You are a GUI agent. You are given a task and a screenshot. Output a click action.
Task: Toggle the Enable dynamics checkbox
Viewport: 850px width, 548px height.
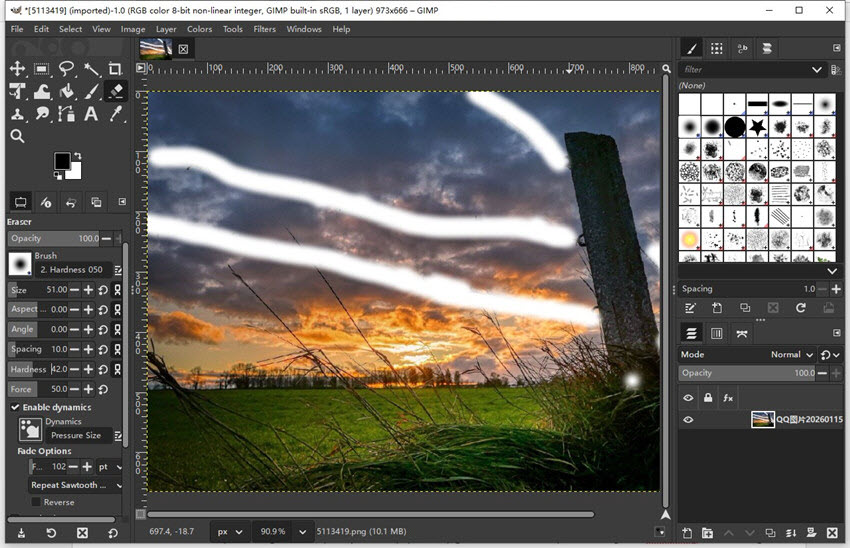(15, 407)
